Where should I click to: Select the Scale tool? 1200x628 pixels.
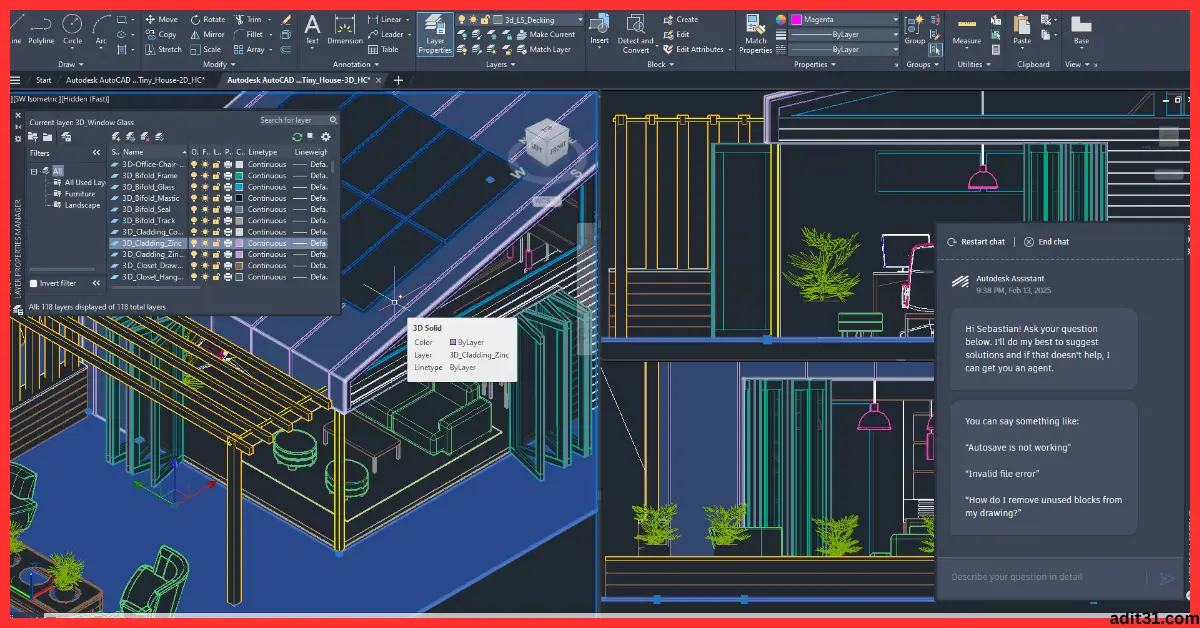click(205, 49)
